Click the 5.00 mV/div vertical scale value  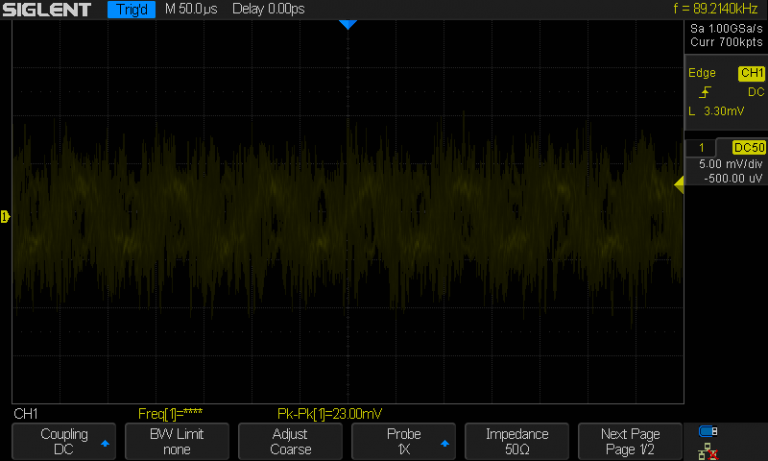point(730,164)
